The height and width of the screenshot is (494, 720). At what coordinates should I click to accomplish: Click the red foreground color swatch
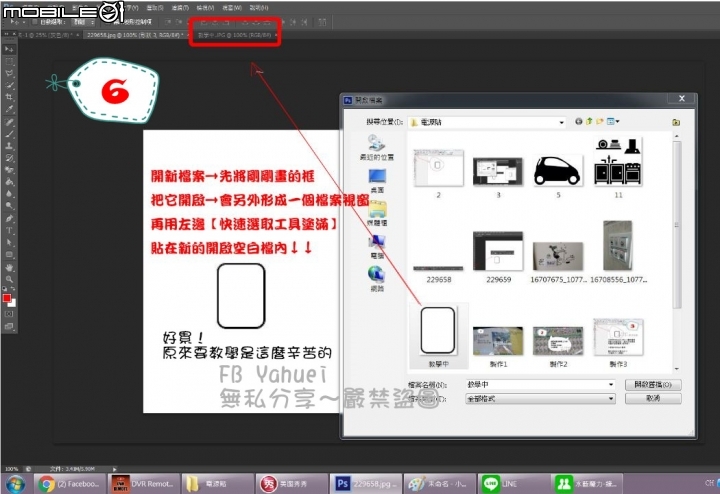pos(6,298)
